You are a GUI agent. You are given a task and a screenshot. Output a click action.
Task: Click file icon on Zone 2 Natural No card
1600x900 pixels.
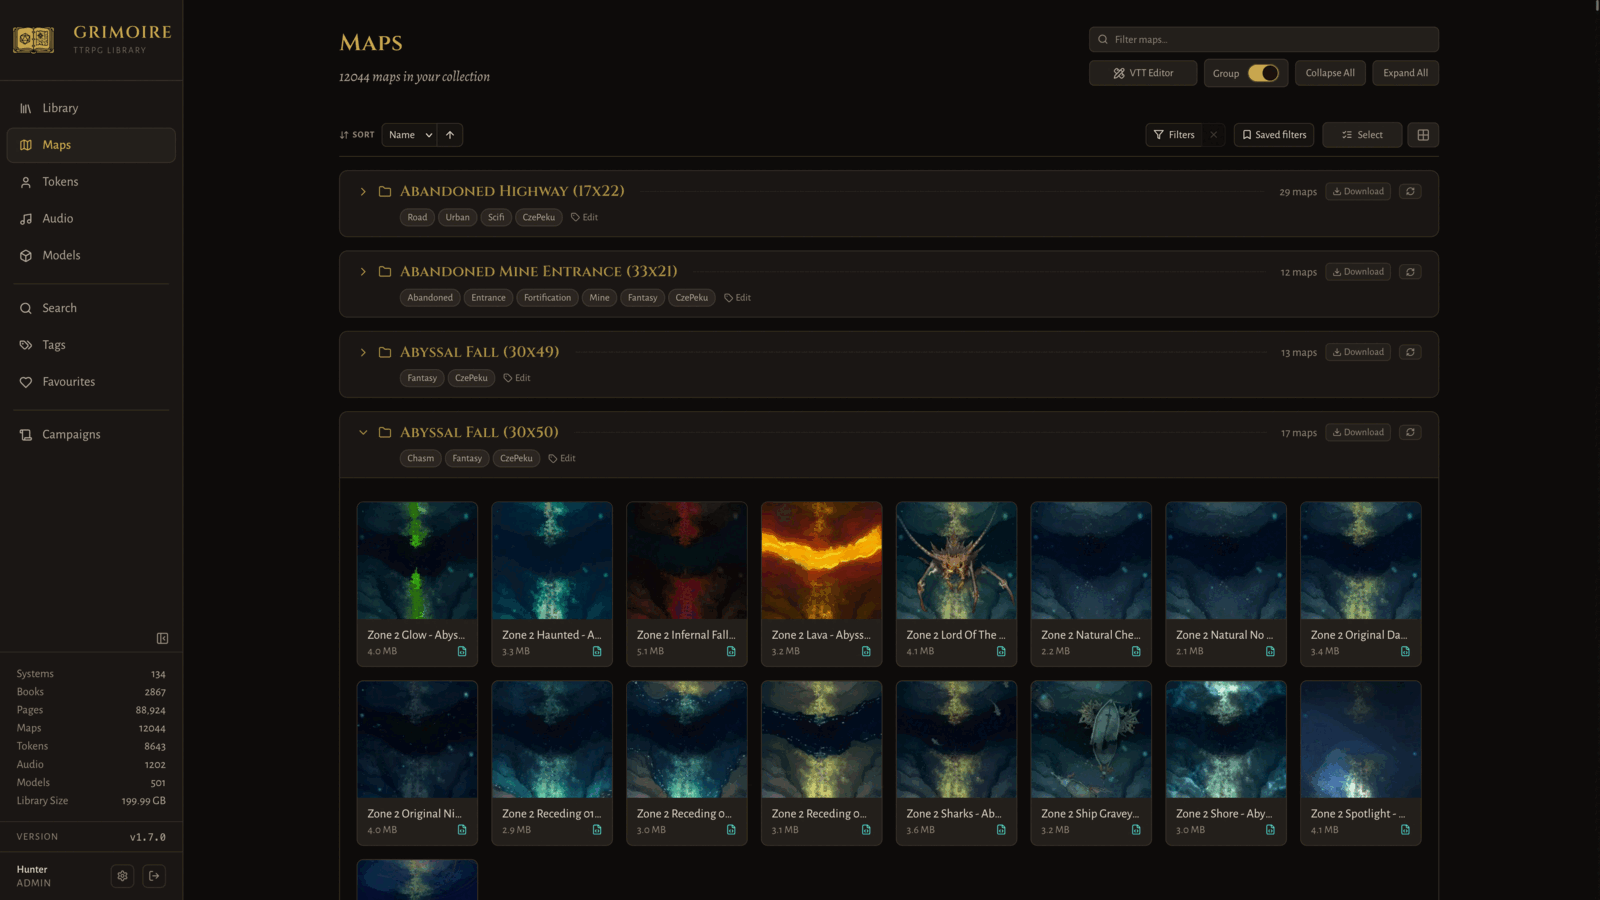click(1270, 651)
